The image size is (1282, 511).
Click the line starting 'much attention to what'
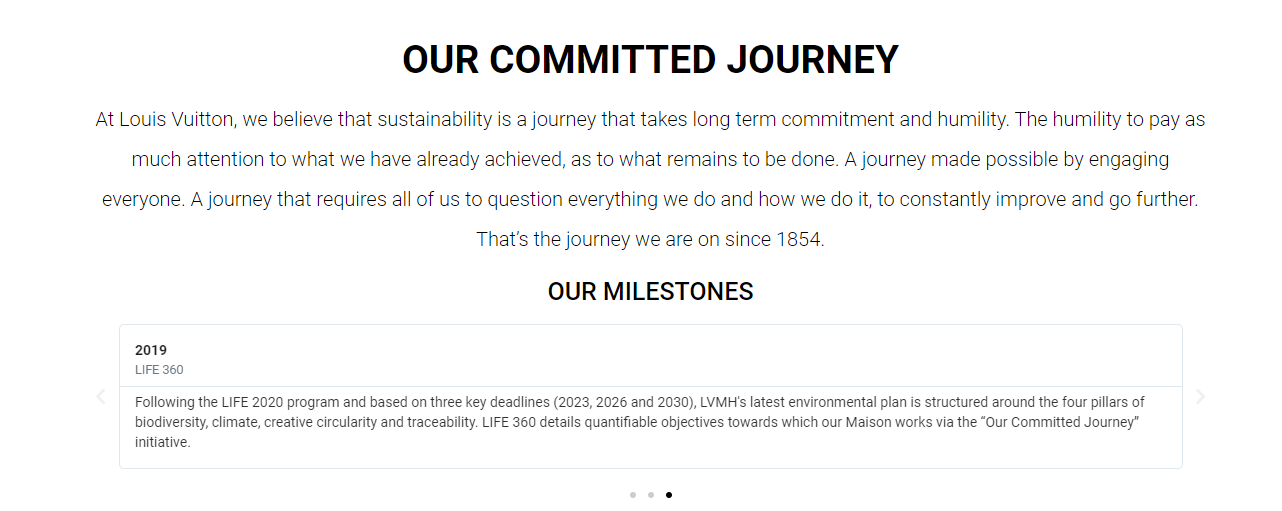pos(650,160)
